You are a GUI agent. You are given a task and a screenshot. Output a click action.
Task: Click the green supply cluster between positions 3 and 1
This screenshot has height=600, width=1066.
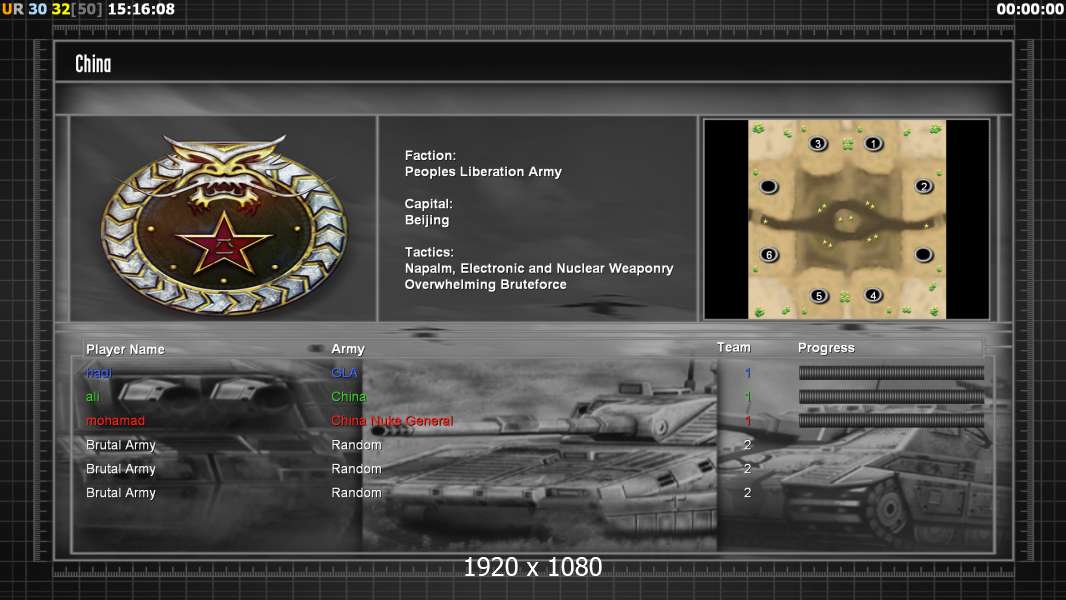pyautogui.click(x=847, y=144)
